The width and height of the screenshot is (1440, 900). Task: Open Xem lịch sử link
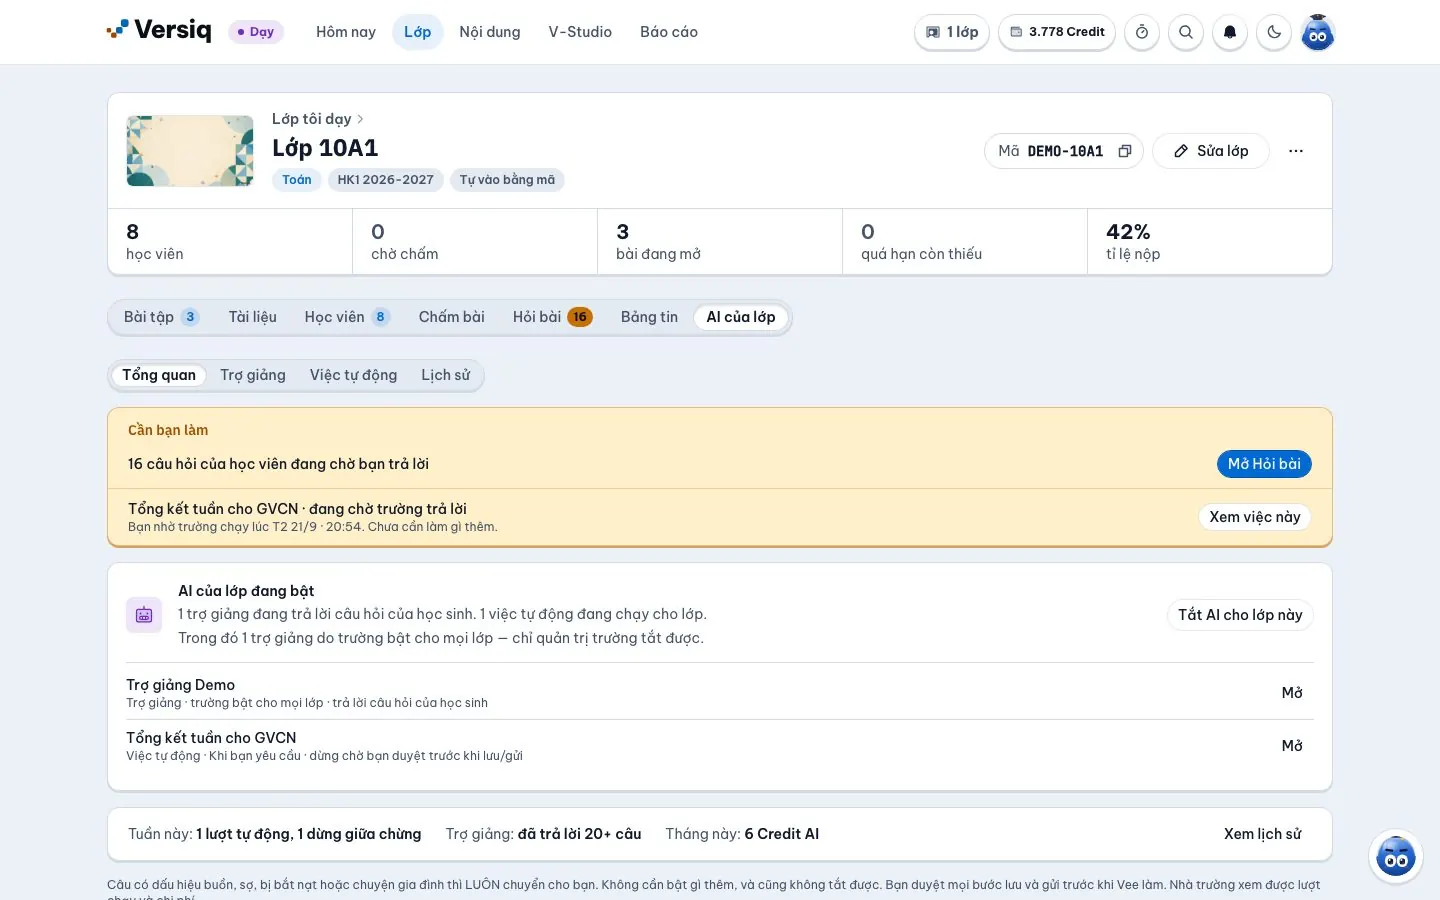pyautogui.click(x=1263, y=834)
